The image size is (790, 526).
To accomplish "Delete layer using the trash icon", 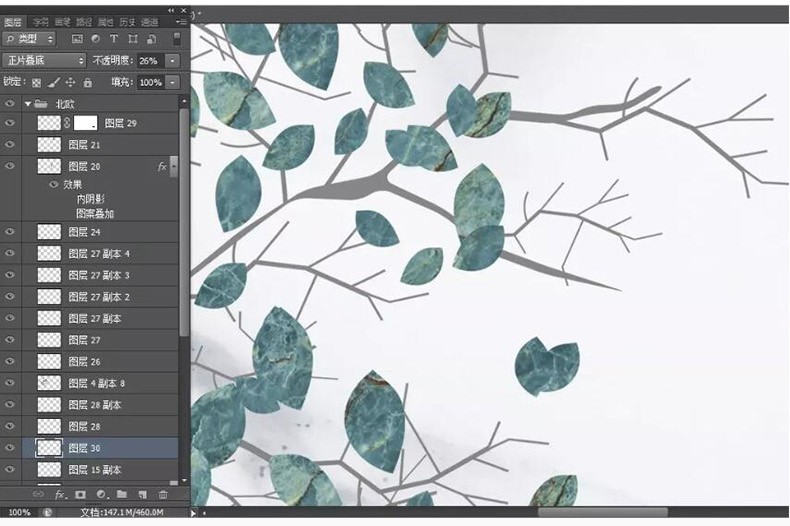I will (163, 494).
